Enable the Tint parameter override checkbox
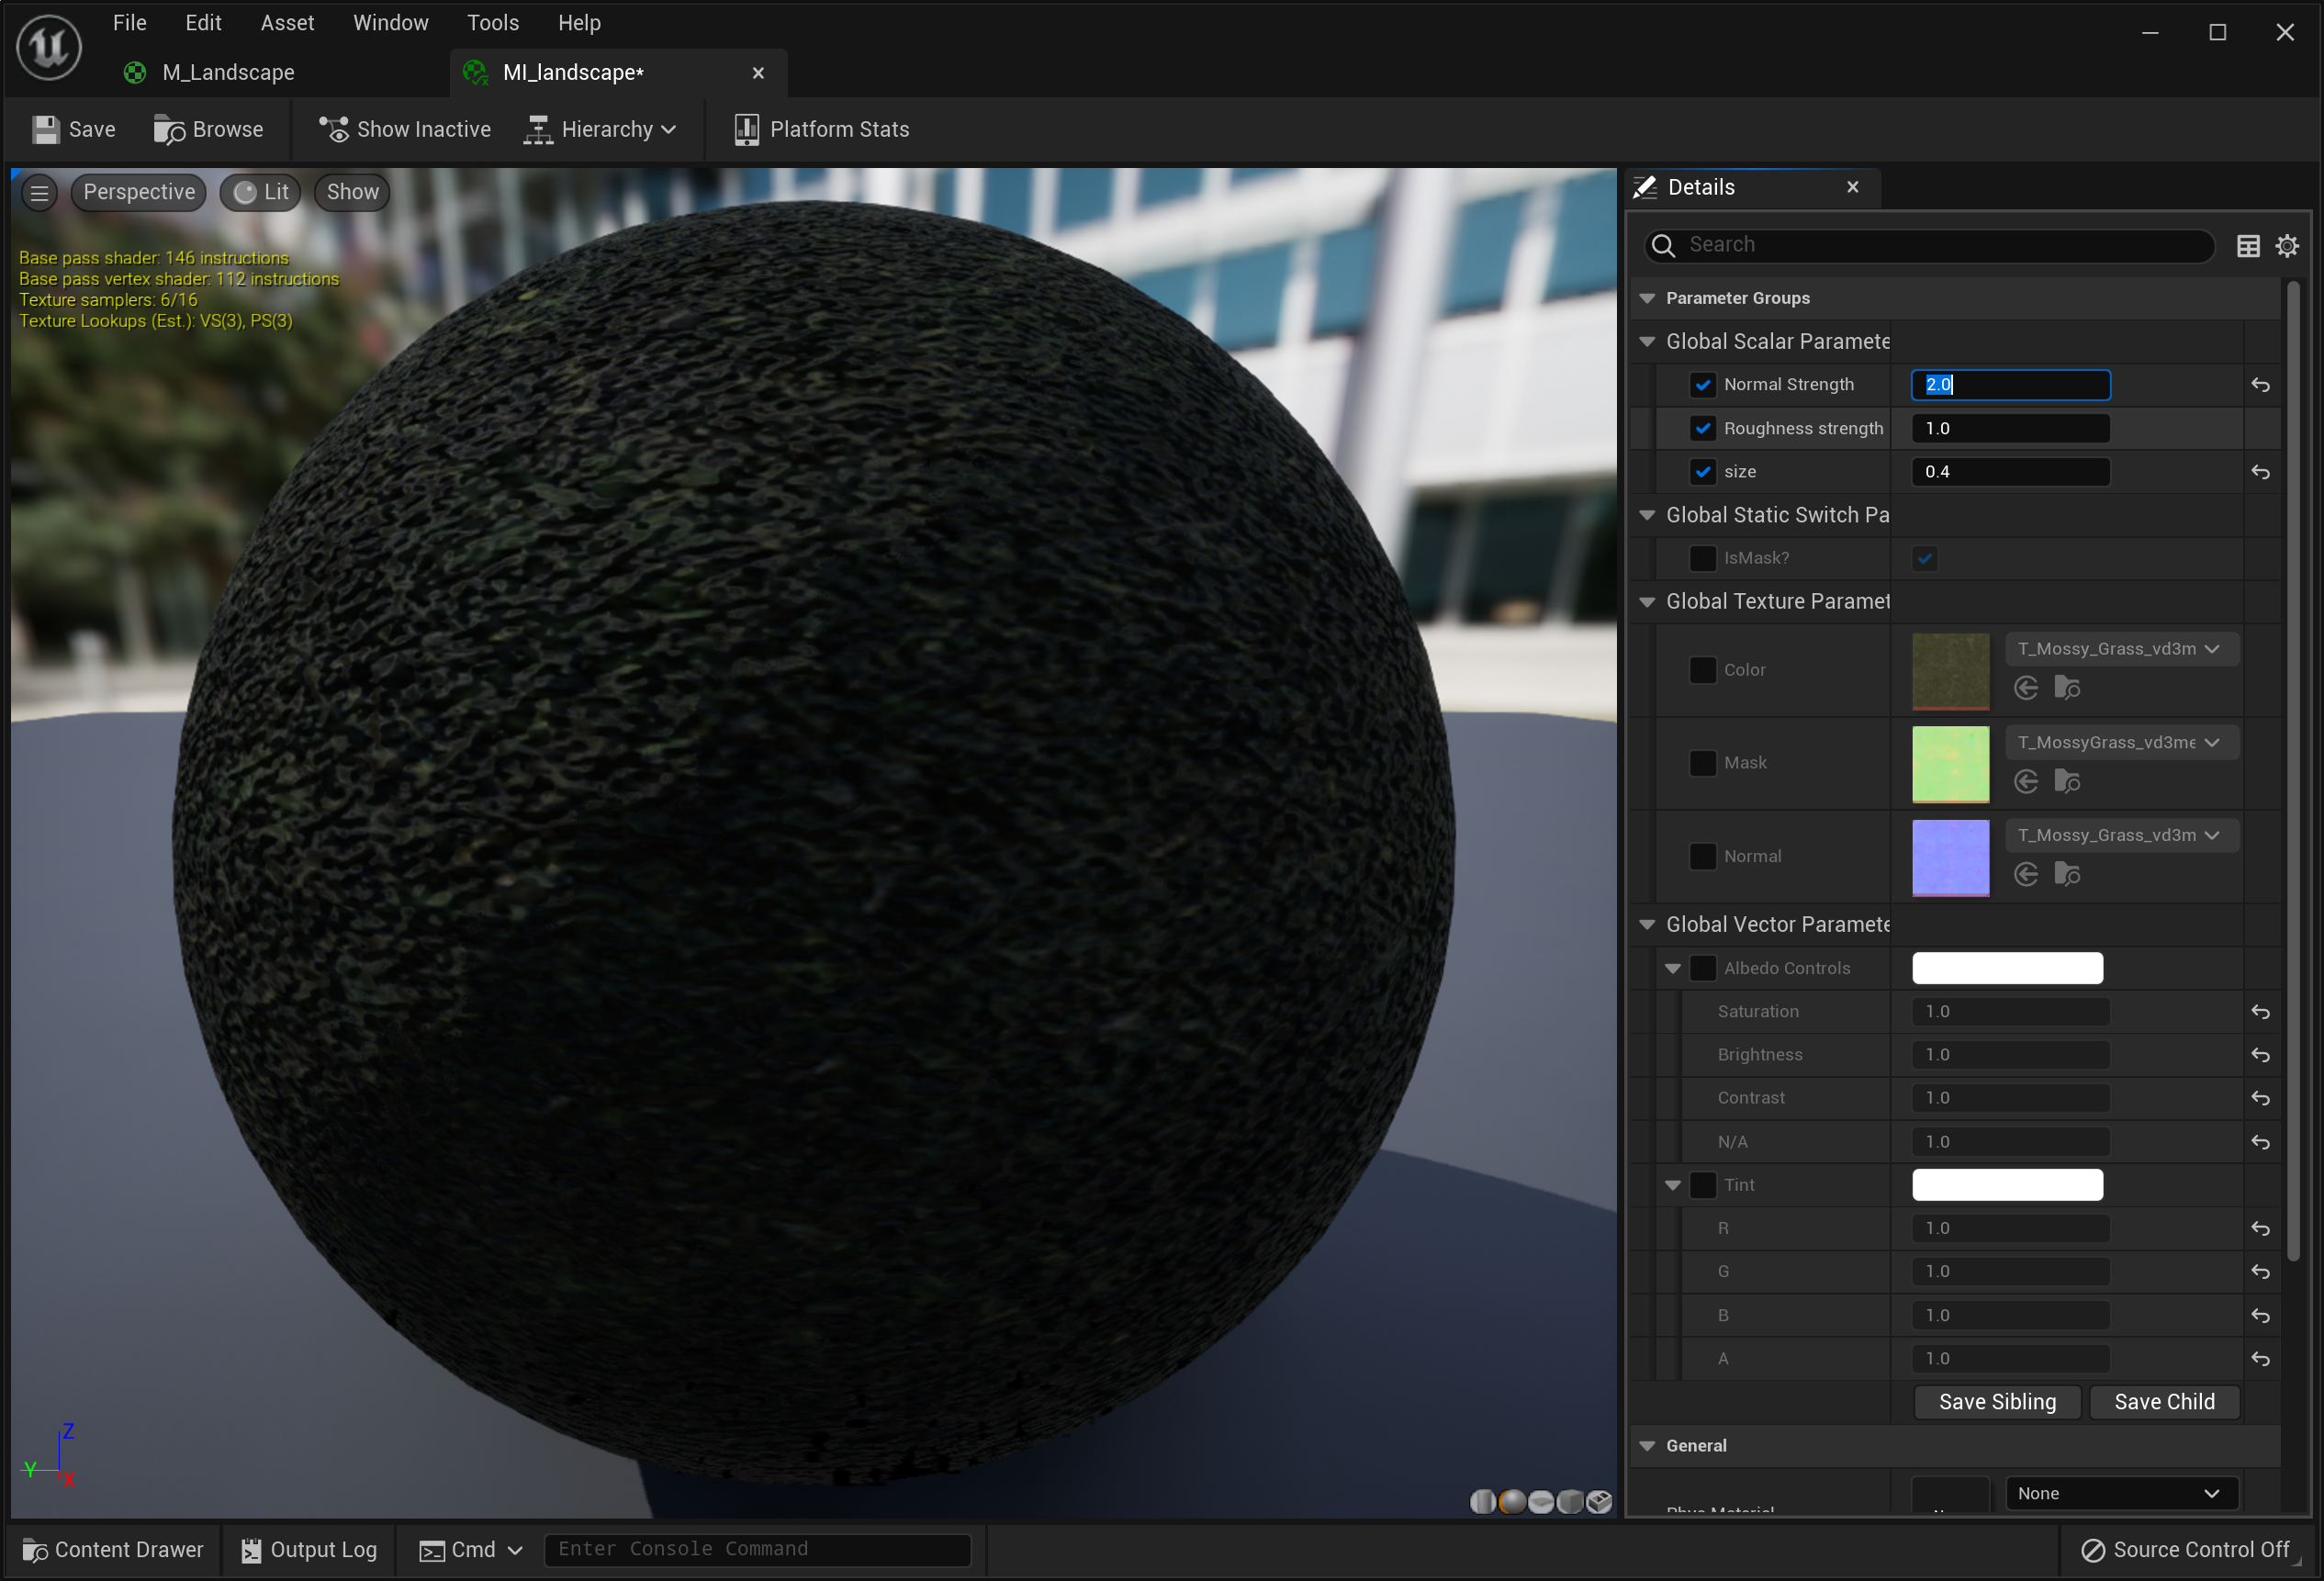 pos(1702,1185)
